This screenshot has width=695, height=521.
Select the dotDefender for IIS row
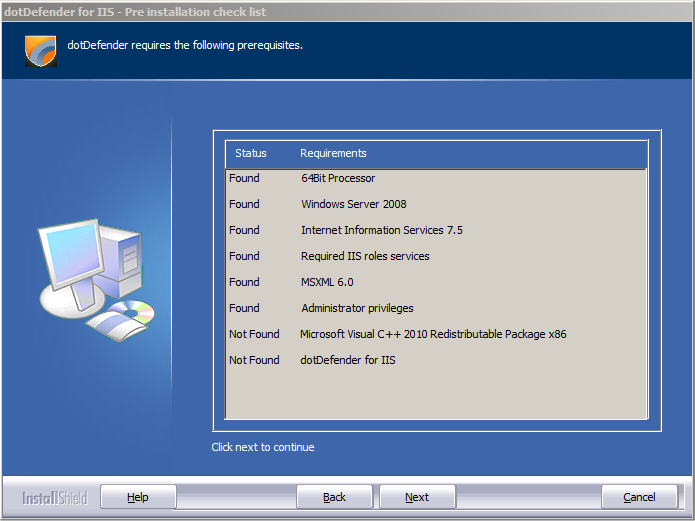click(347, 360)
